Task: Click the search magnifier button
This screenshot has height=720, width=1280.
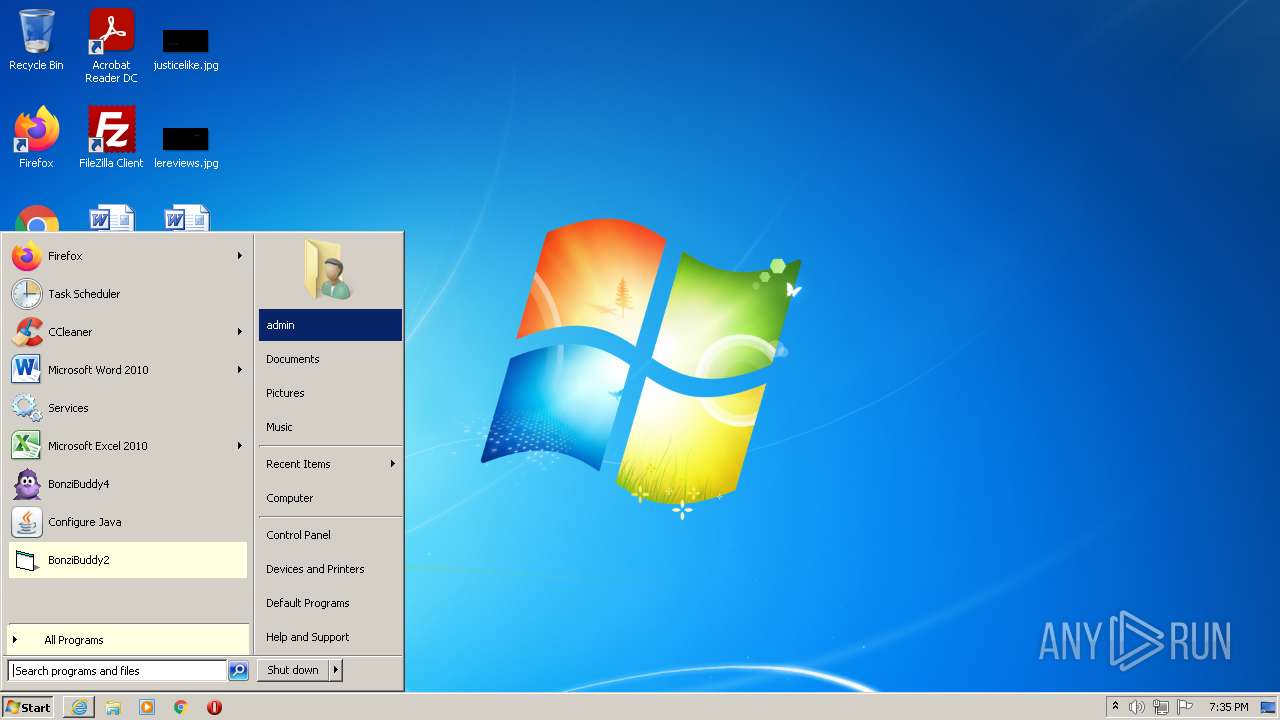Action: pos(238,671)
